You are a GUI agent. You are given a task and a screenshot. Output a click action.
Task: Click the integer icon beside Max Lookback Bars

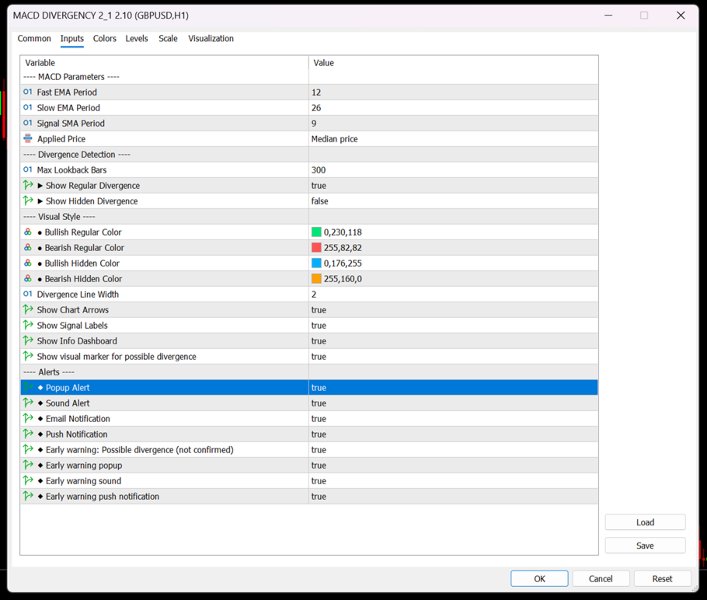[28, 169]
